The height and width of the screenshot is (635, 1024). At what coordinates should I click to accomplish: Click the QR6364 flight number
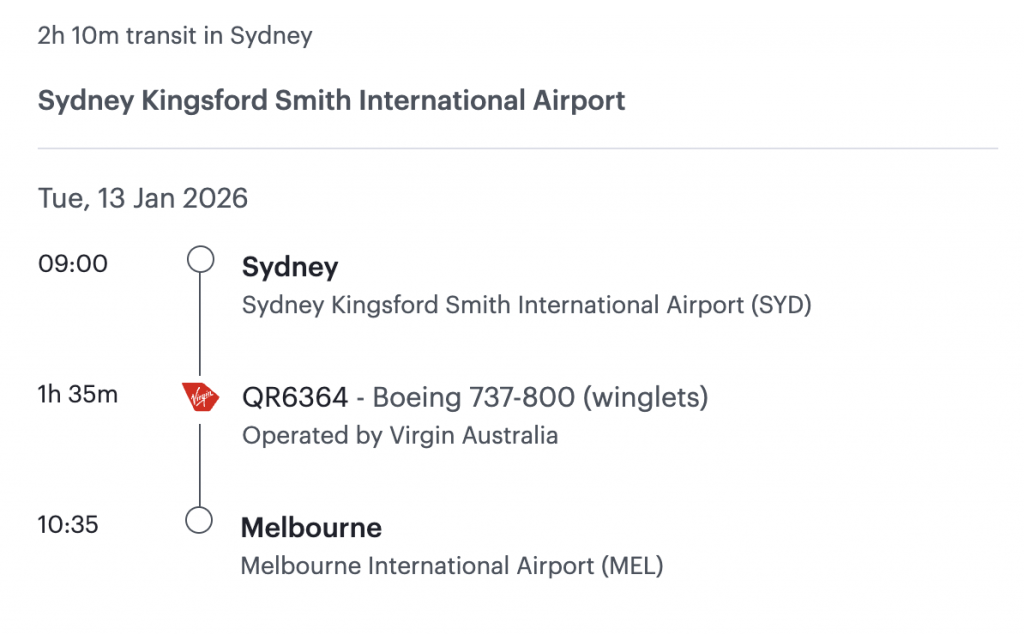coord(295,398)
